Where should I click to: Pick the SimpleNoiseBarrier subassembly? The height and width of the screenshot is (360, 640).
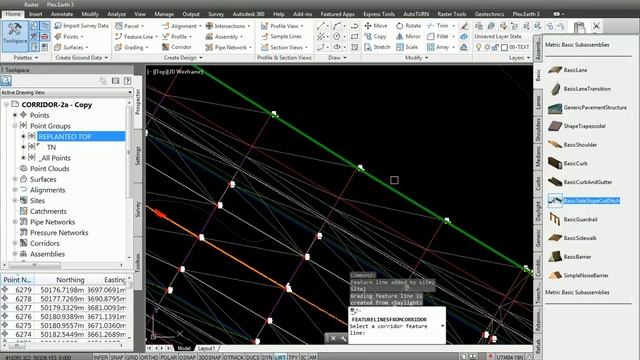tap(578, 276)
